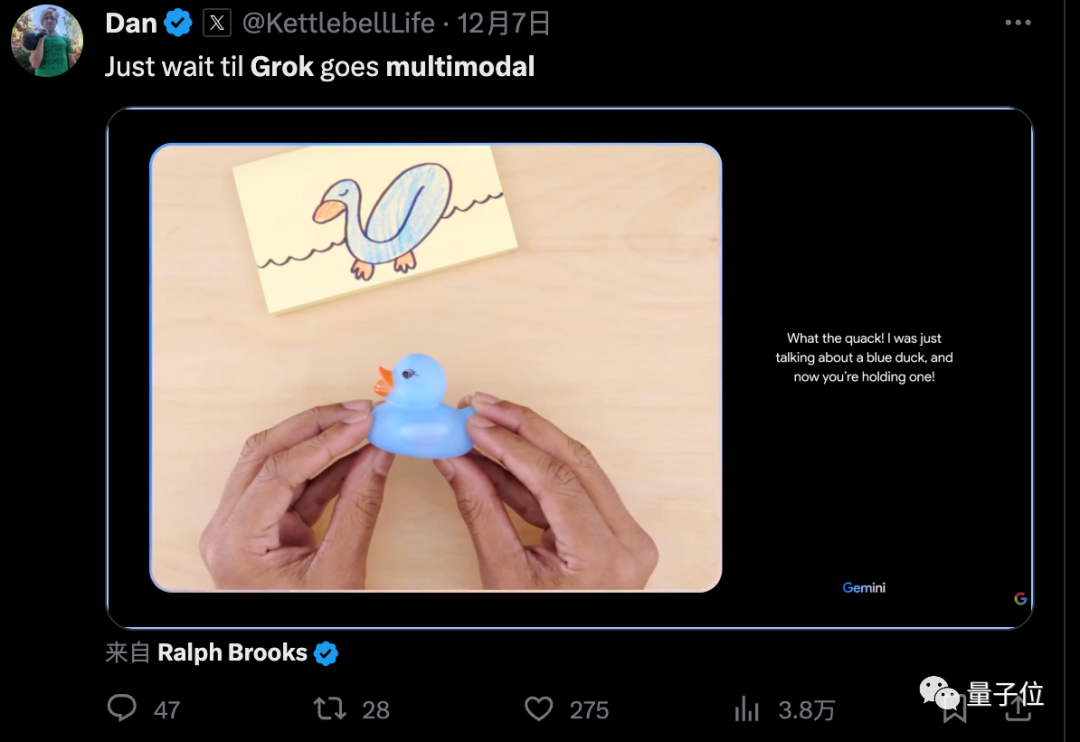This screenshot has height=742, width=1080.
Task: Click the Google G logo in video
Action: 1020,598
